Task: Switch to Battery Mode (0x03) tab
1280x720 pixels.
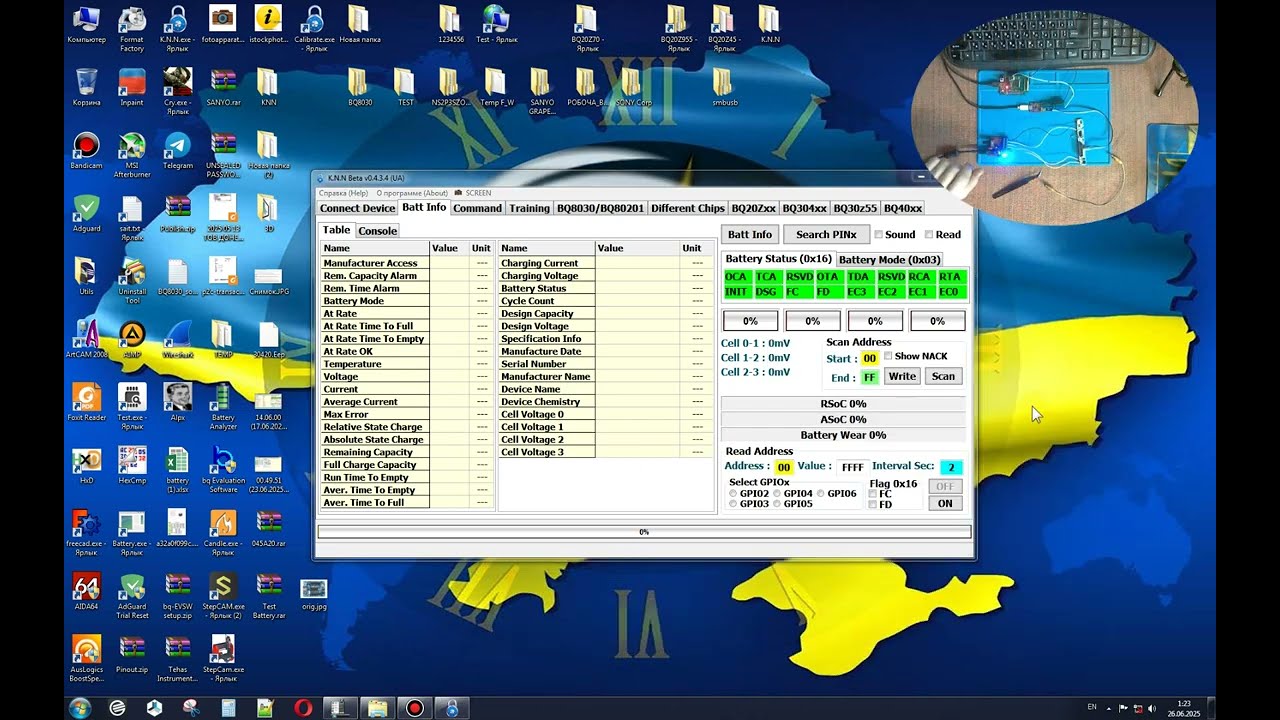Action: (888, 259)
